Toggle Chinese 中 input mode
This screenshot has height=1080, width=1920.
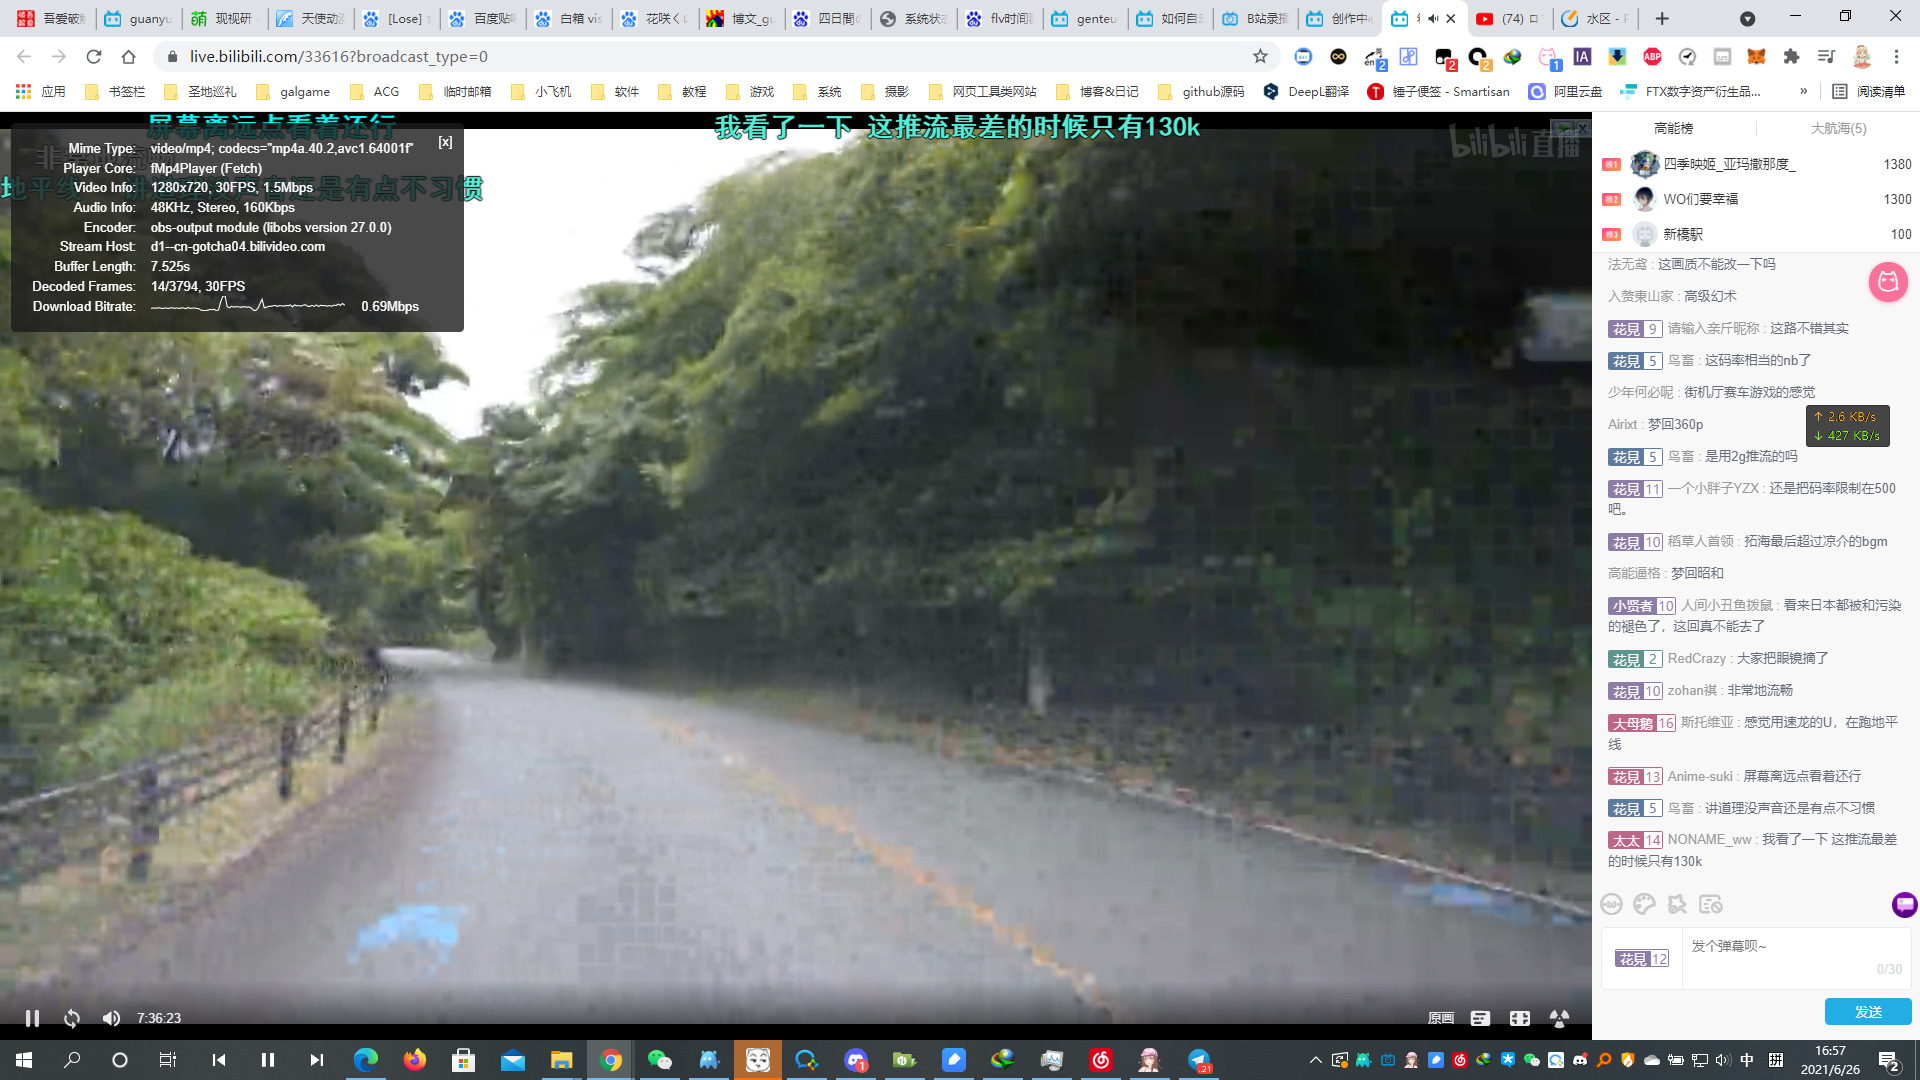pyautogui.click(x=1747, y=1059)
